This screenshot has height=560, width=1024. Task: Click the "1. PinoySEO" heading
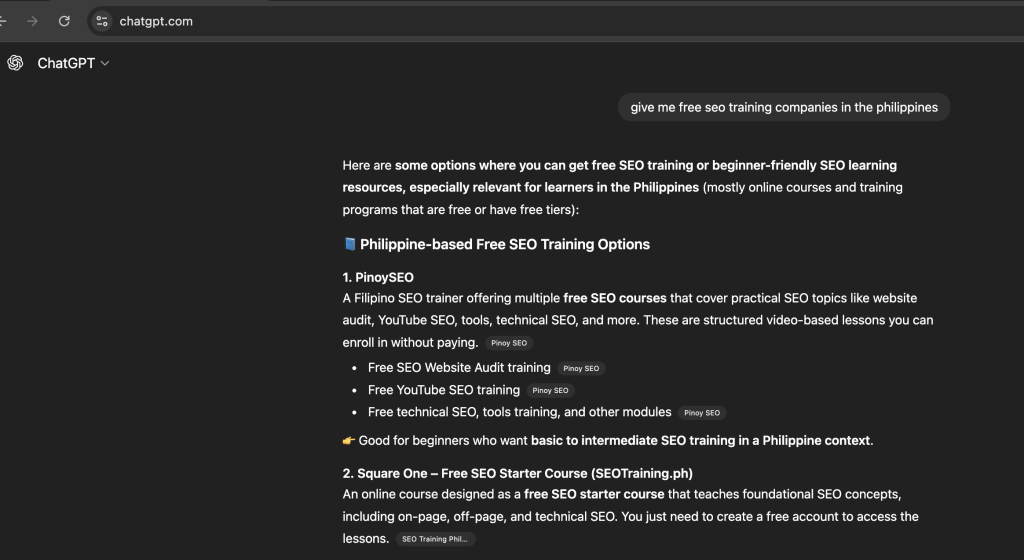point(378,277)
